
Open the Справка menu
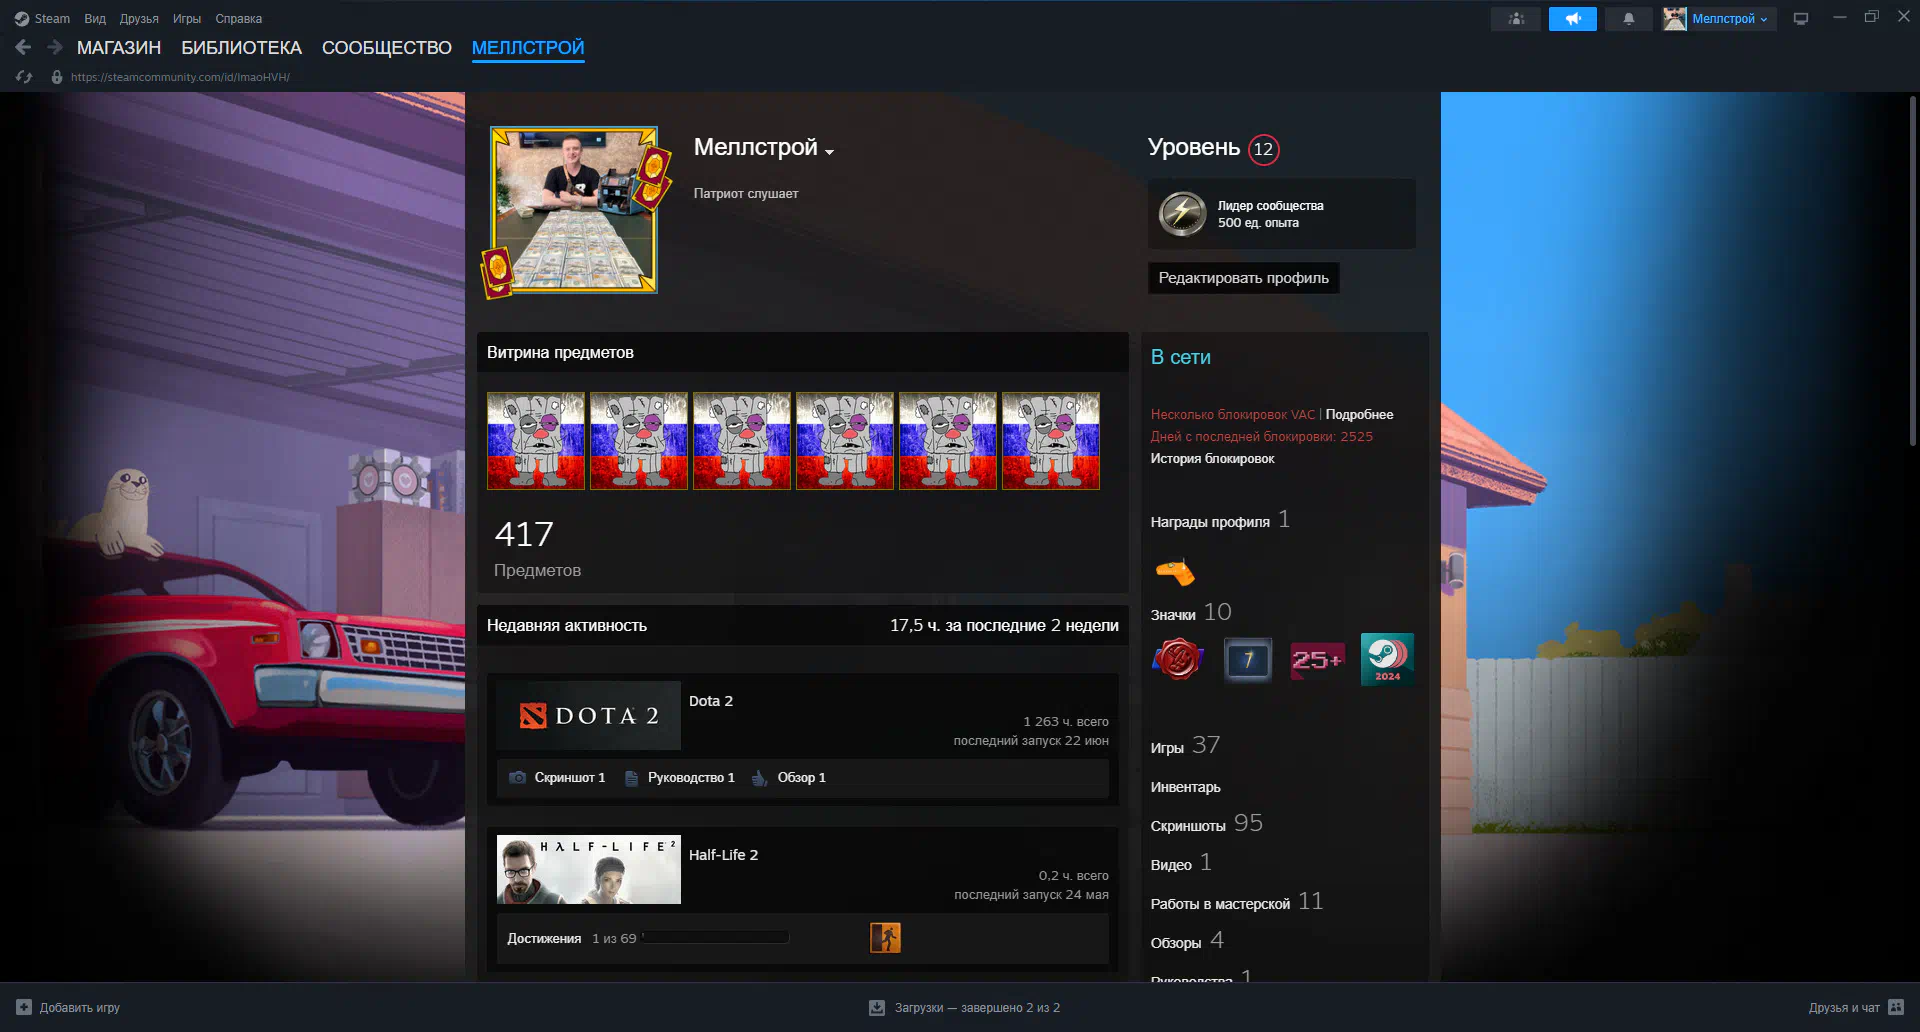tap(239, 19)
